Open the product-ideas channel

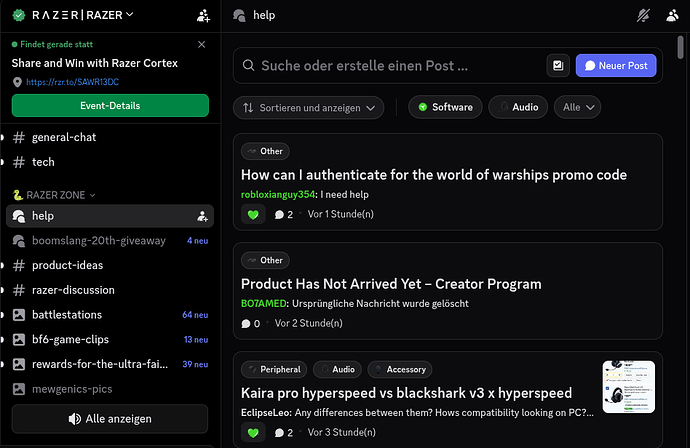click(110, 265)
